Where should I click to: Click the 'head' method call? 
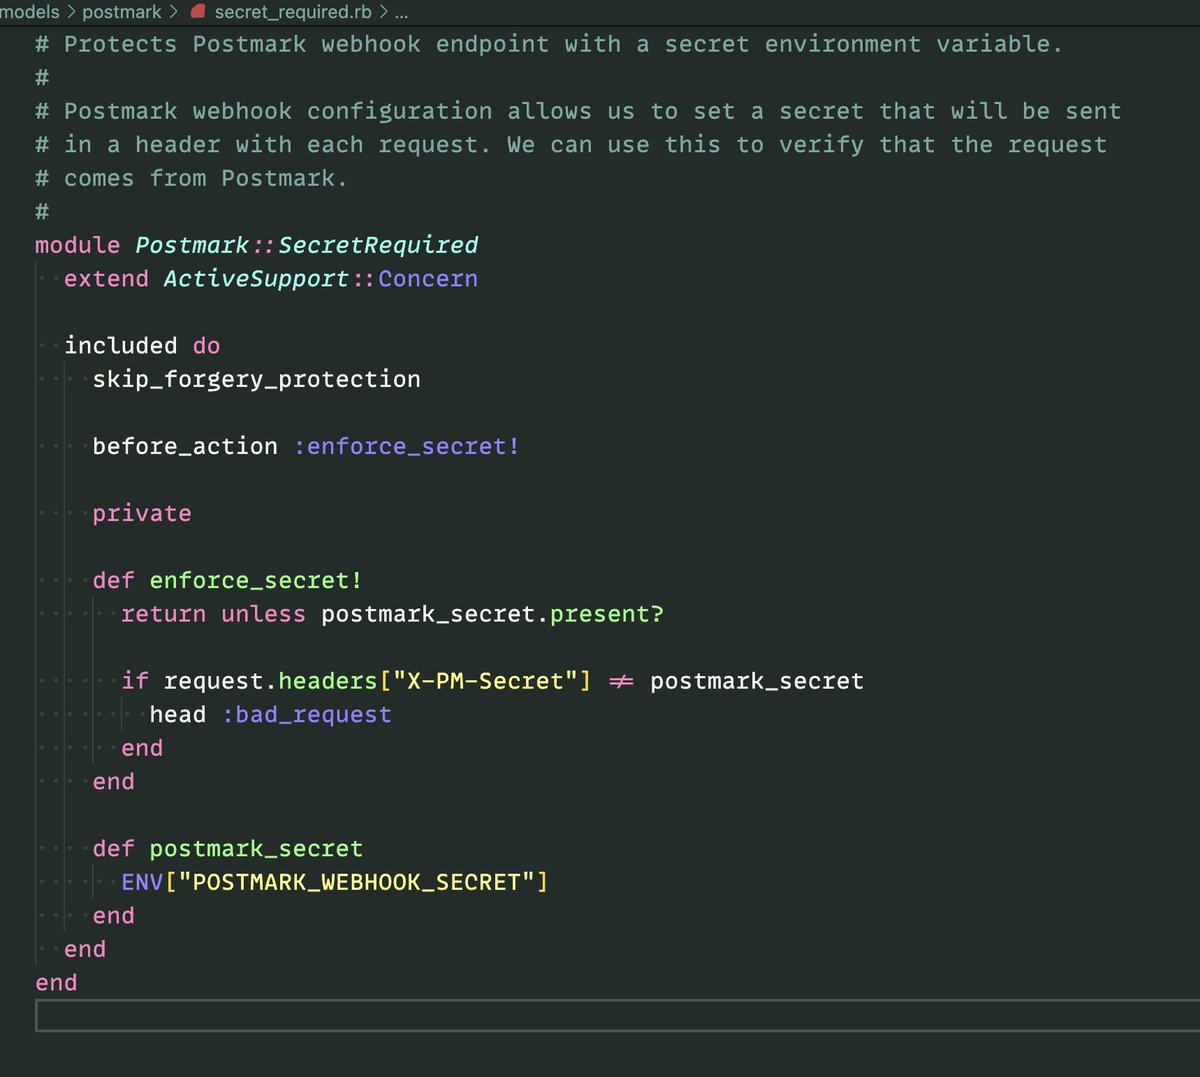click(x=178, y=715)
